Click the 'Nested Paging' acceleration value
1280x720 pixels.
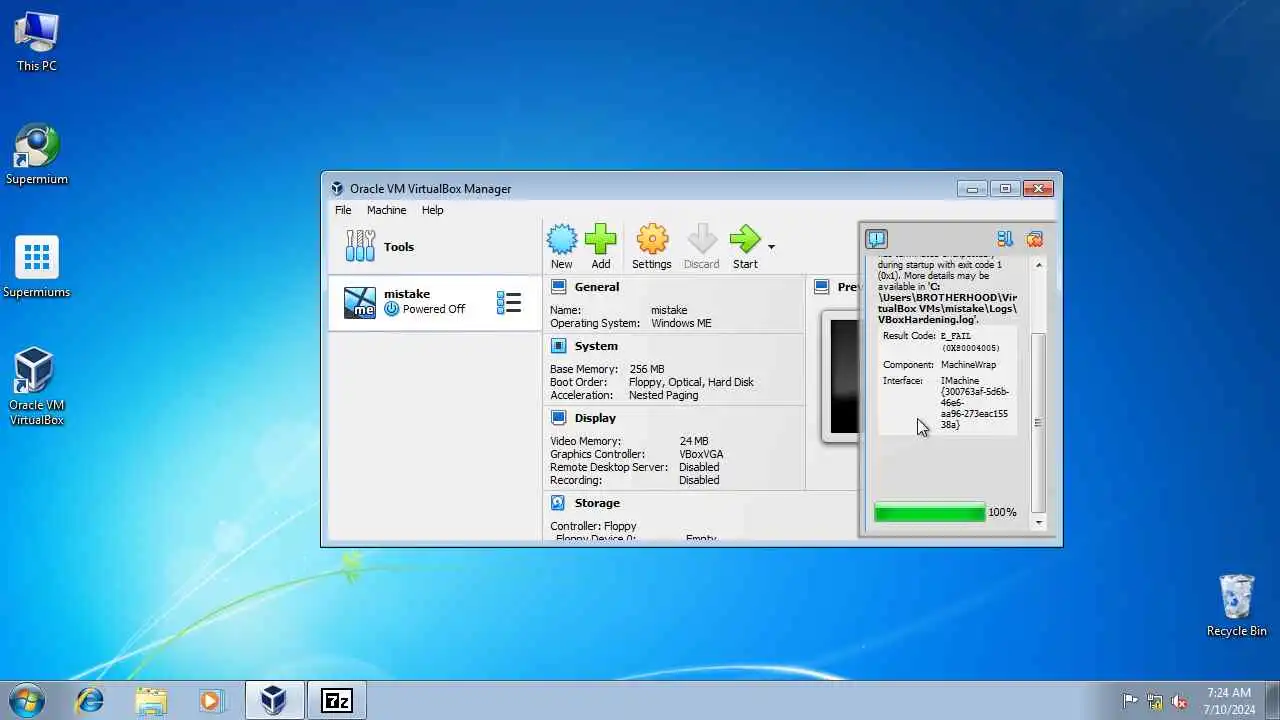pos(663,395)
